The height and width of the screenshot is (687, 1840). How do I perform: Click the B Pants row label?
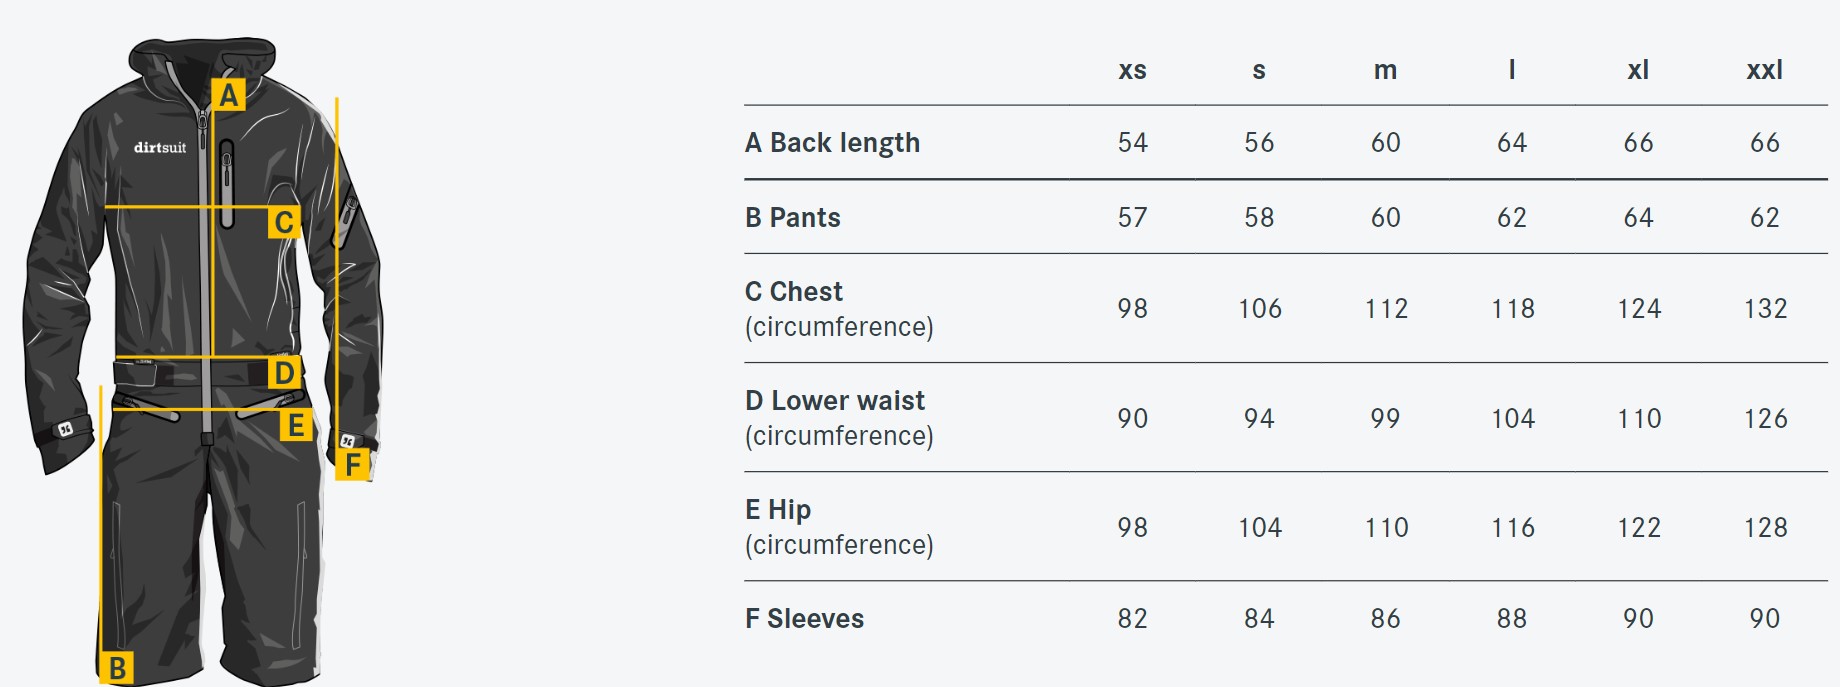tap(792, 217)
